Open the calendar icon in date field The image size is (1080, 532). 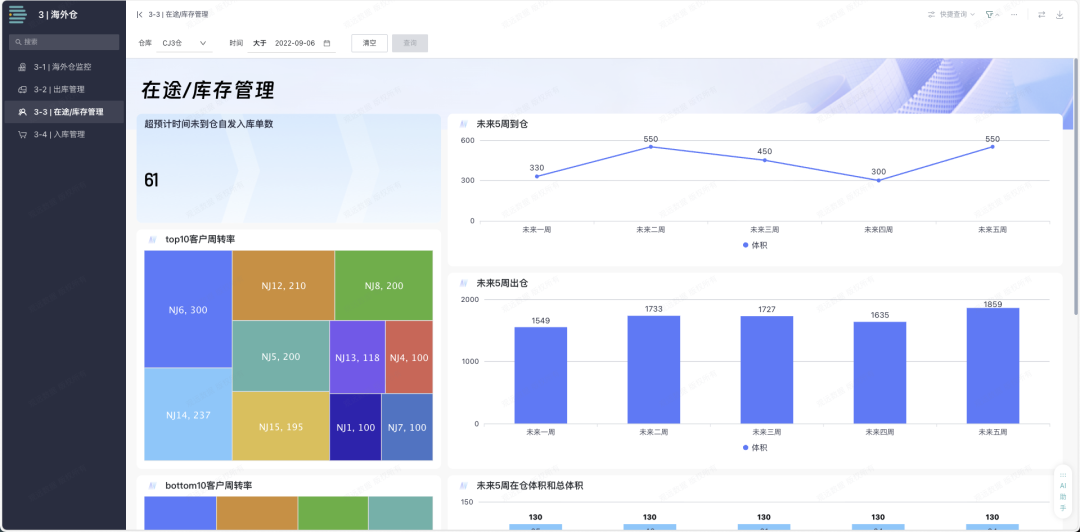[326, 43]
